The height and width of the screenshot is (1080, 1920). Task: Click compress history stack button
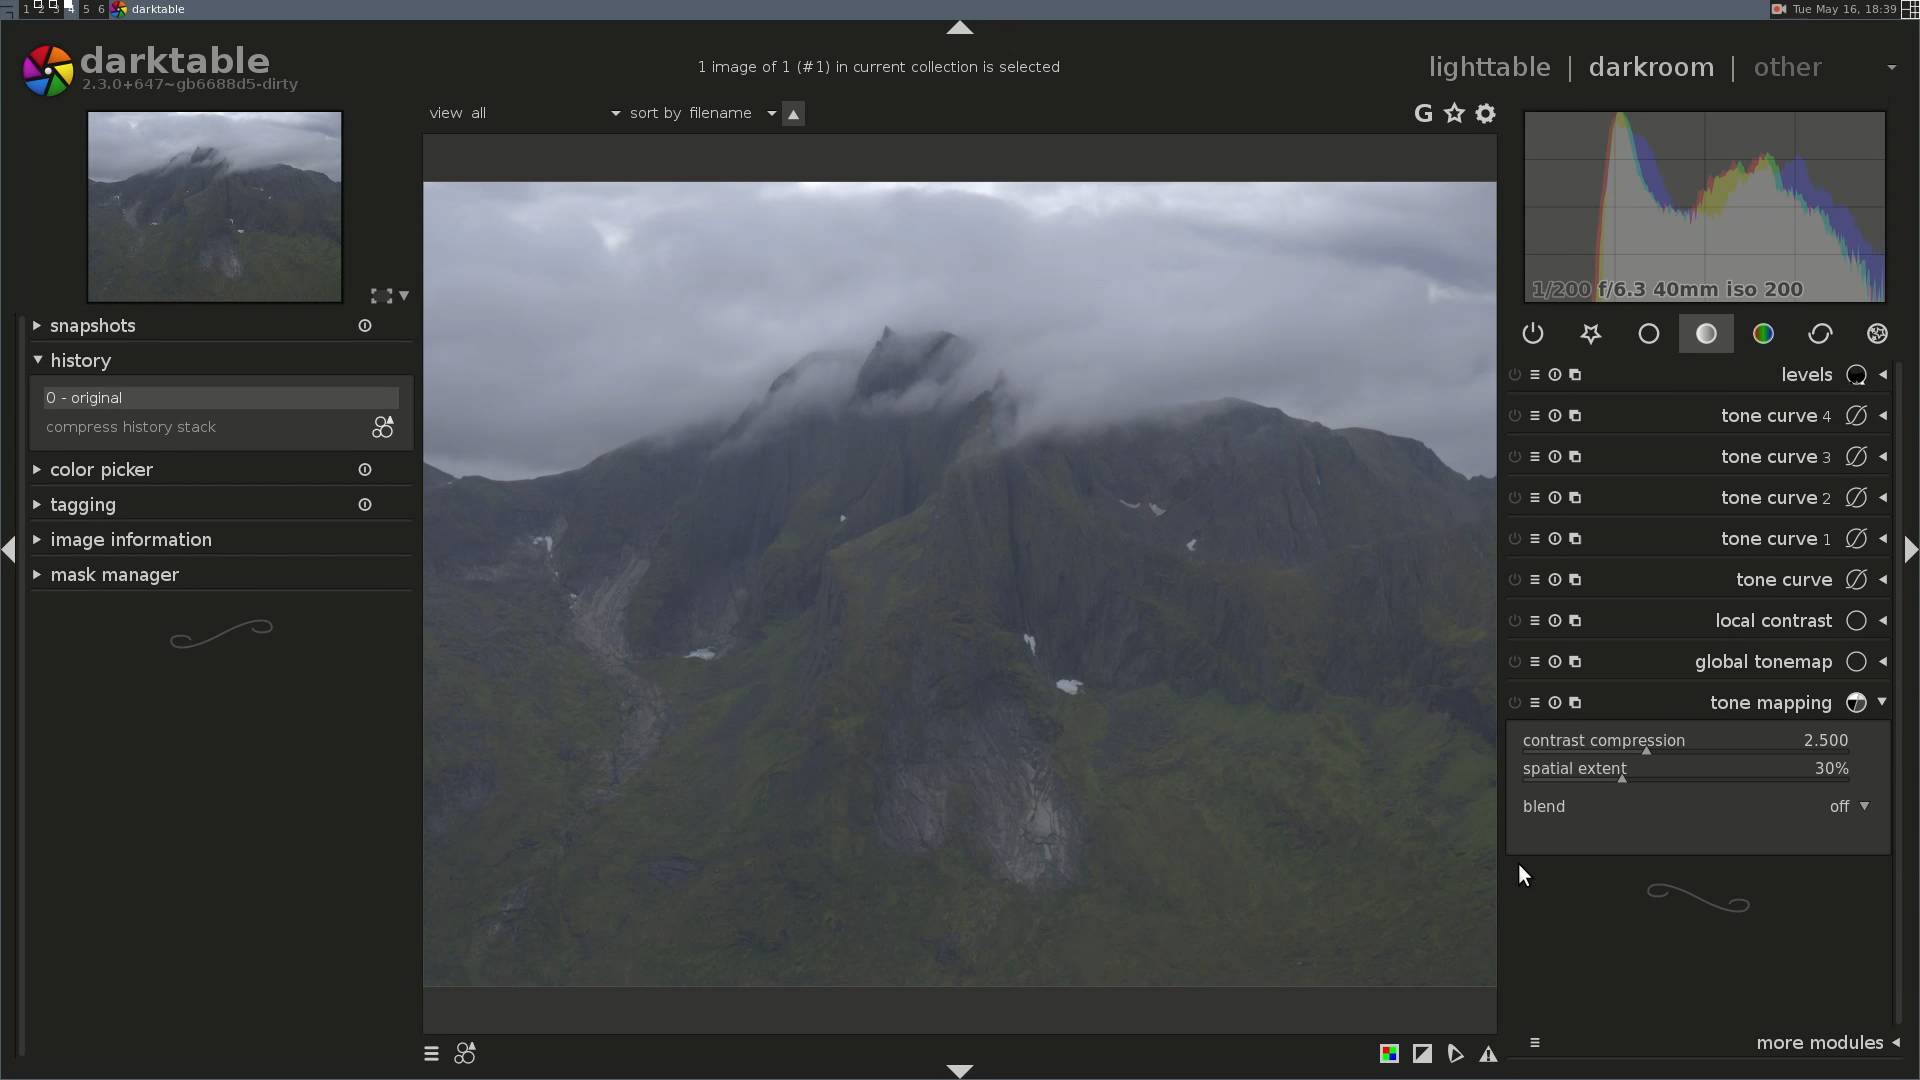pos(131,428)
